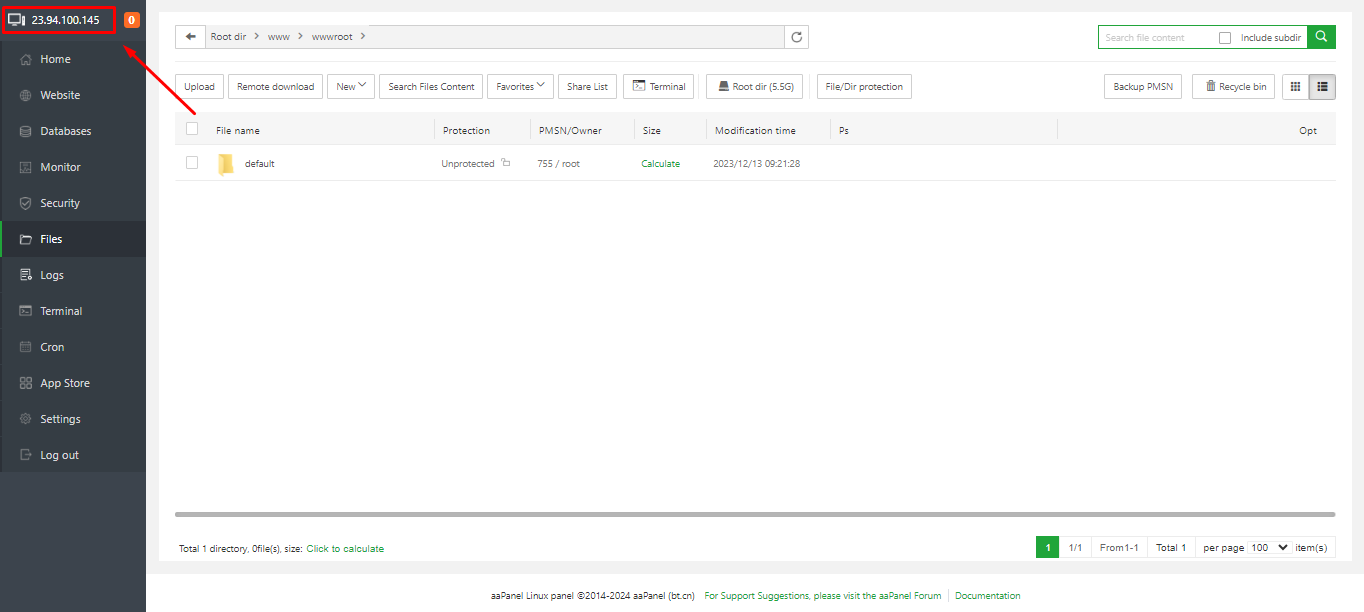Click the green search magnifier button

[x=1322, y=37]
